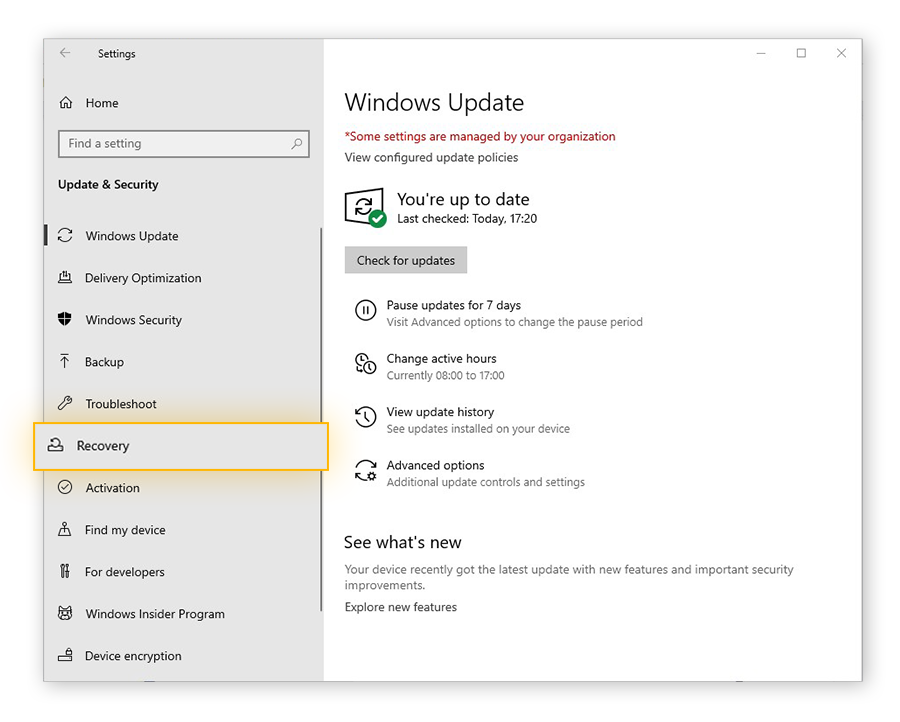The width and height of the screenshot is (900, 722).
Task: Open the Backup settings page
Action: (x=104, y=362)
